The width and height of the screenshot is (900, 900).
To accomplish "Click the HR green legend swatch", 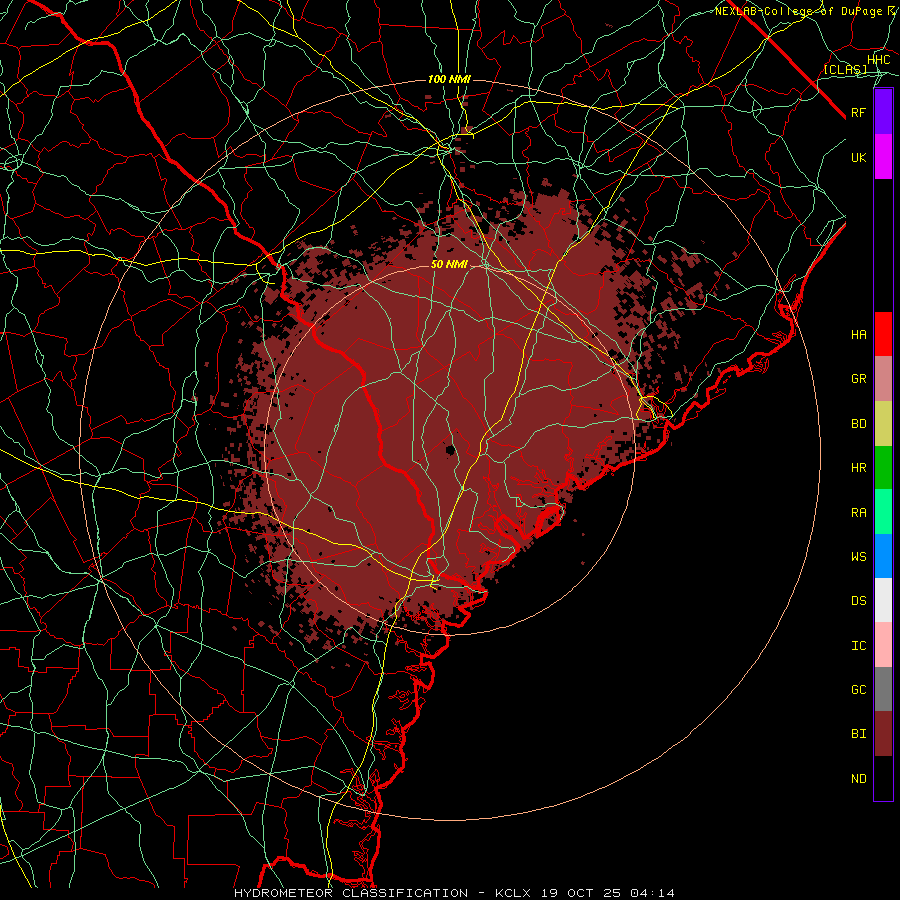I will pos(883,467).
